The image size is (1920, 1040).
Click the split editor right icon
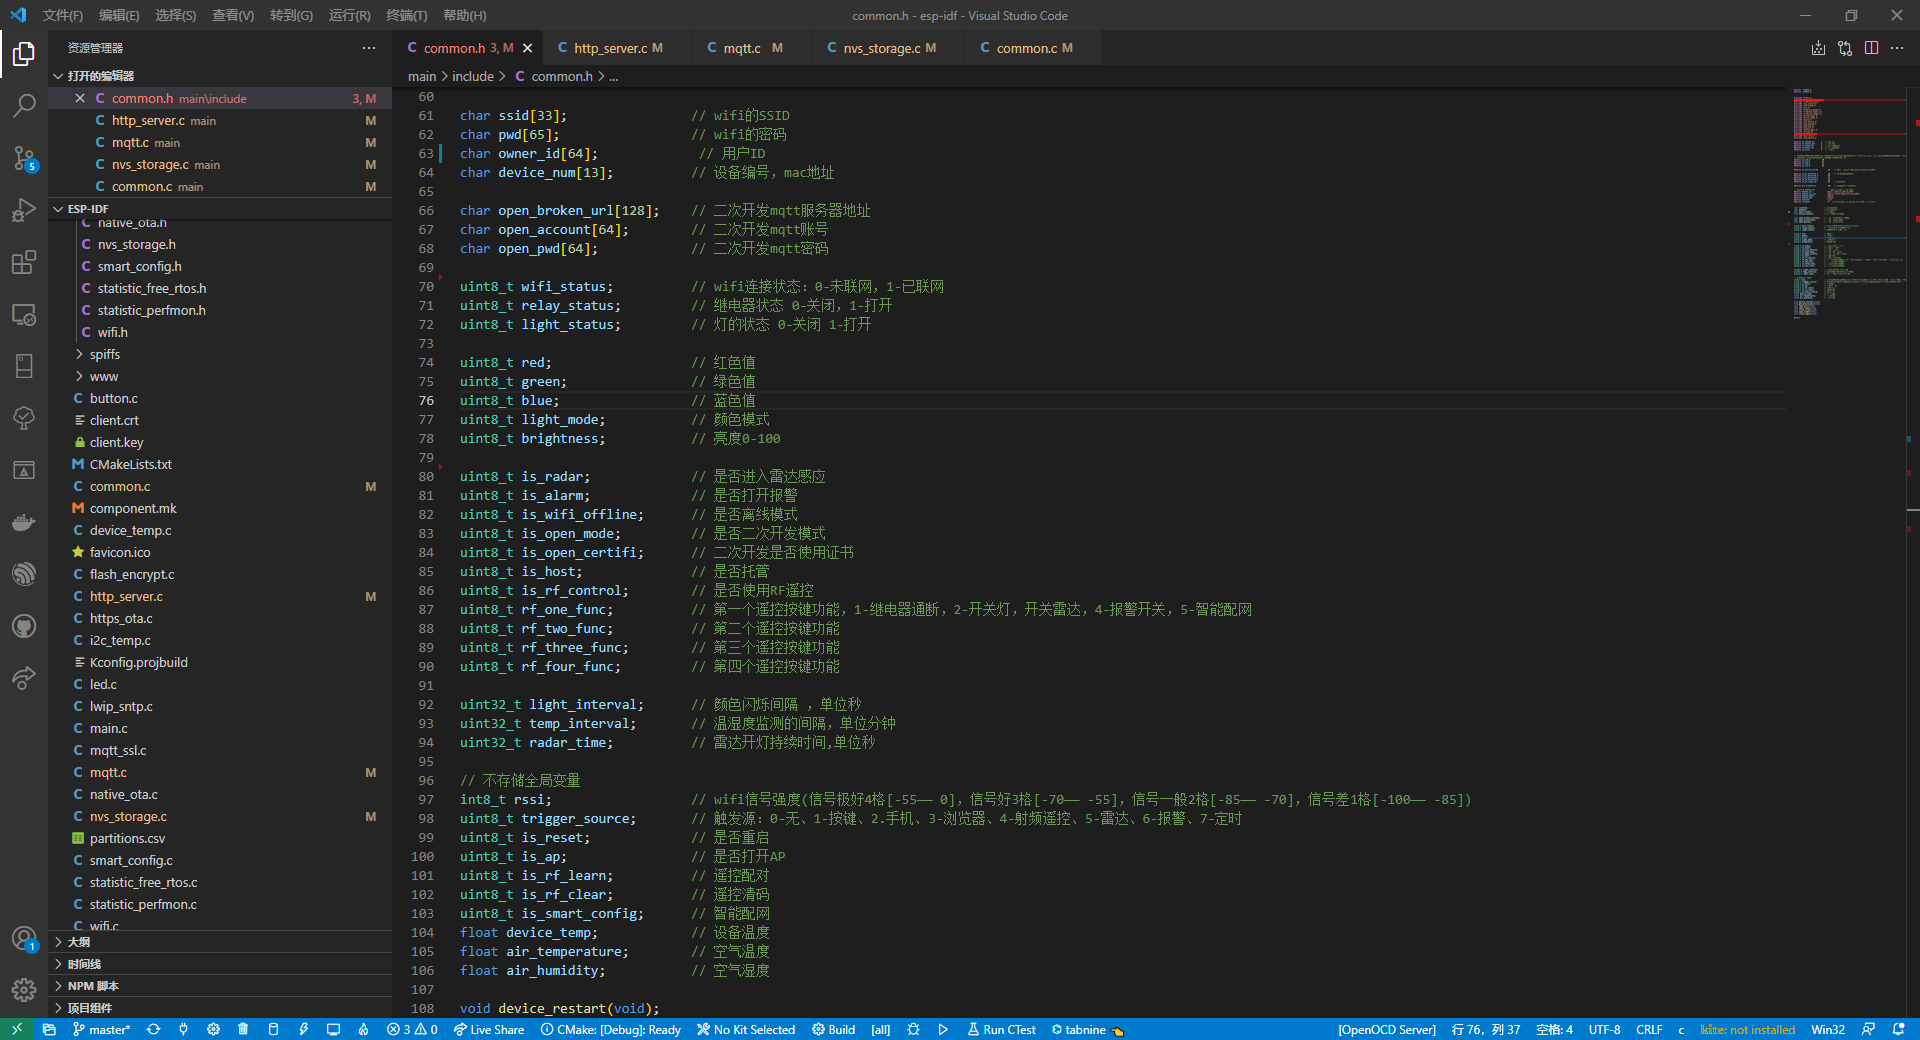pos(1871,48)
